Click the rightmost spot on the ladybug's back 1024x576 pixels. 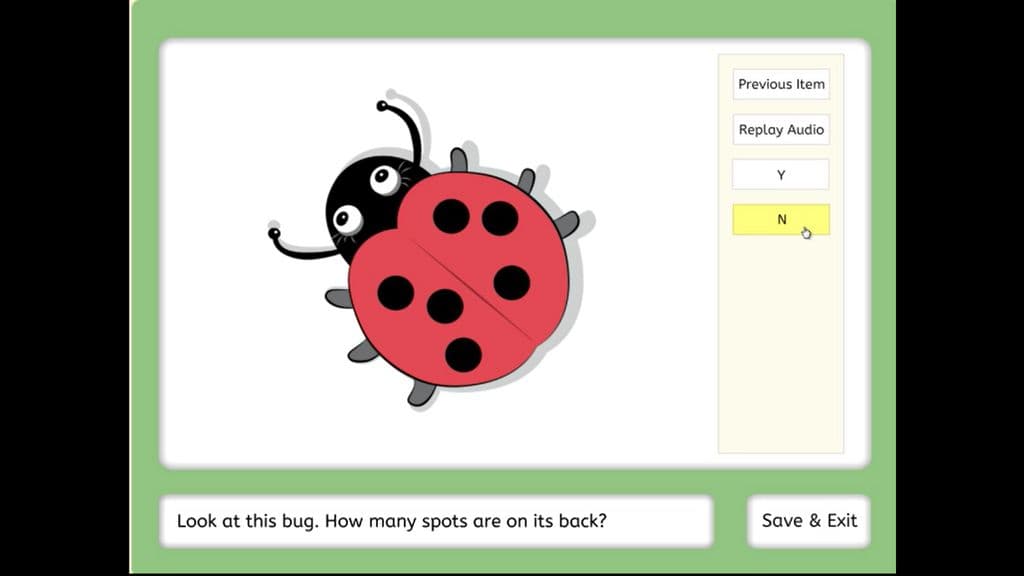coord(512,283)
